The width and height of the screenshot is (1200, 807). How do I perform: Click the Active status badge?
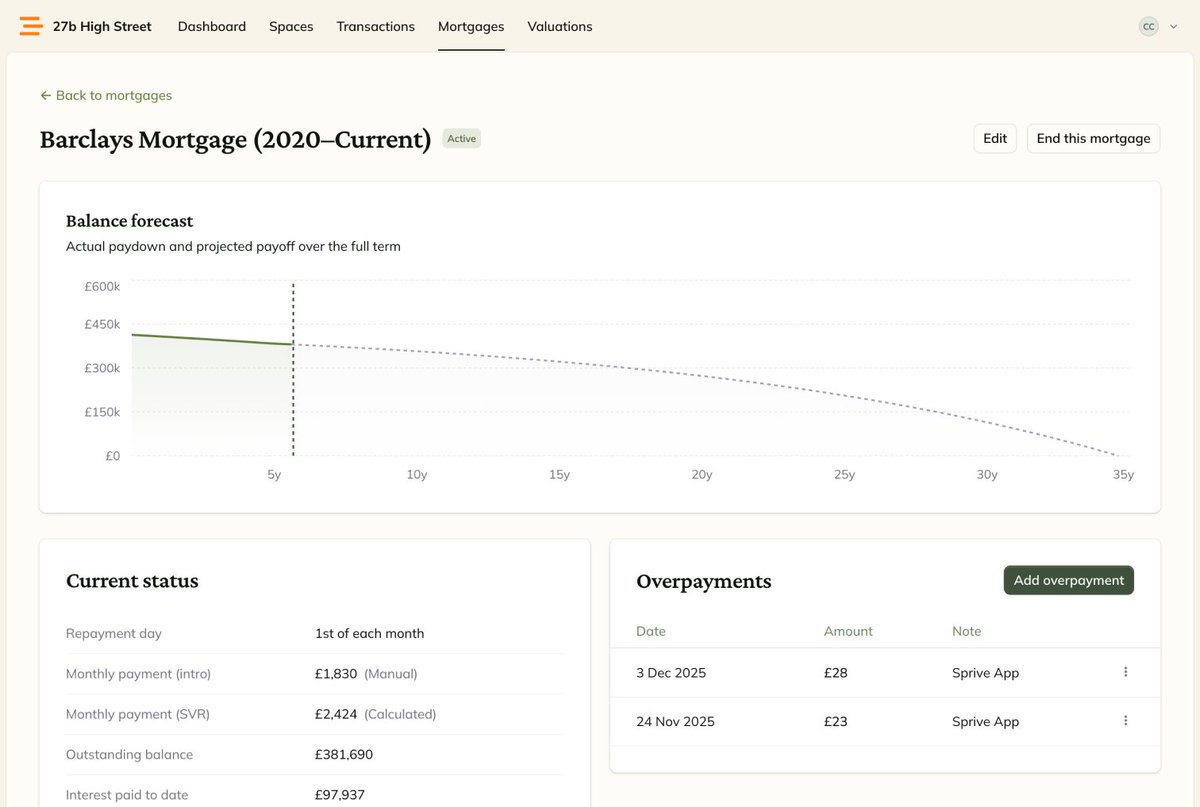click(462, 139)
